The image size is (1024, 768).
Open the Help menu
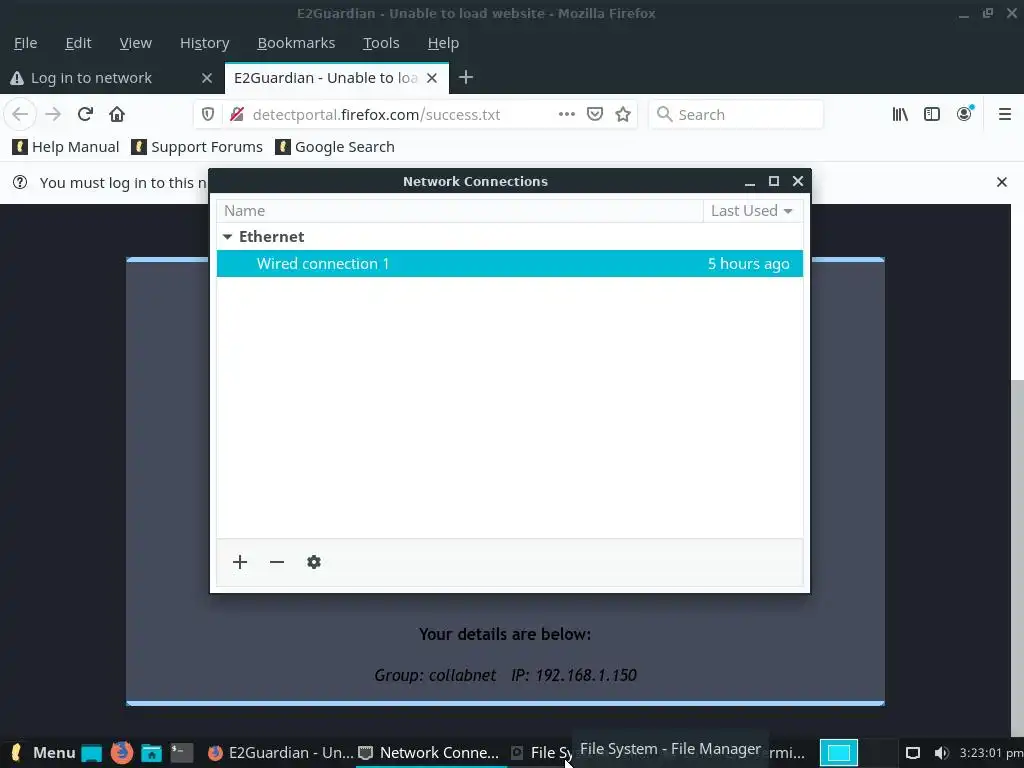pyautogui.click(x=443, y=43)
